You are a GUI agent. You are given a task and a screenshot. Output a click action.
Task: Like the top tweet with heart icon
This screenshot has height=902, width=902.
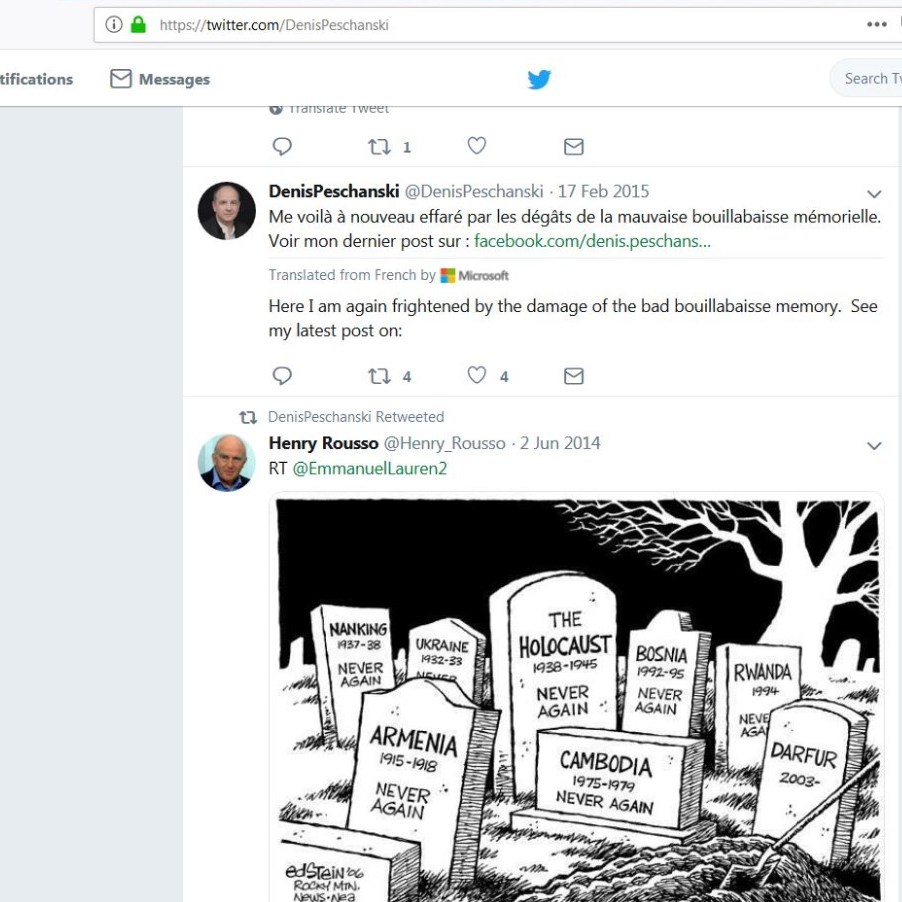click(x=476, y=146)
